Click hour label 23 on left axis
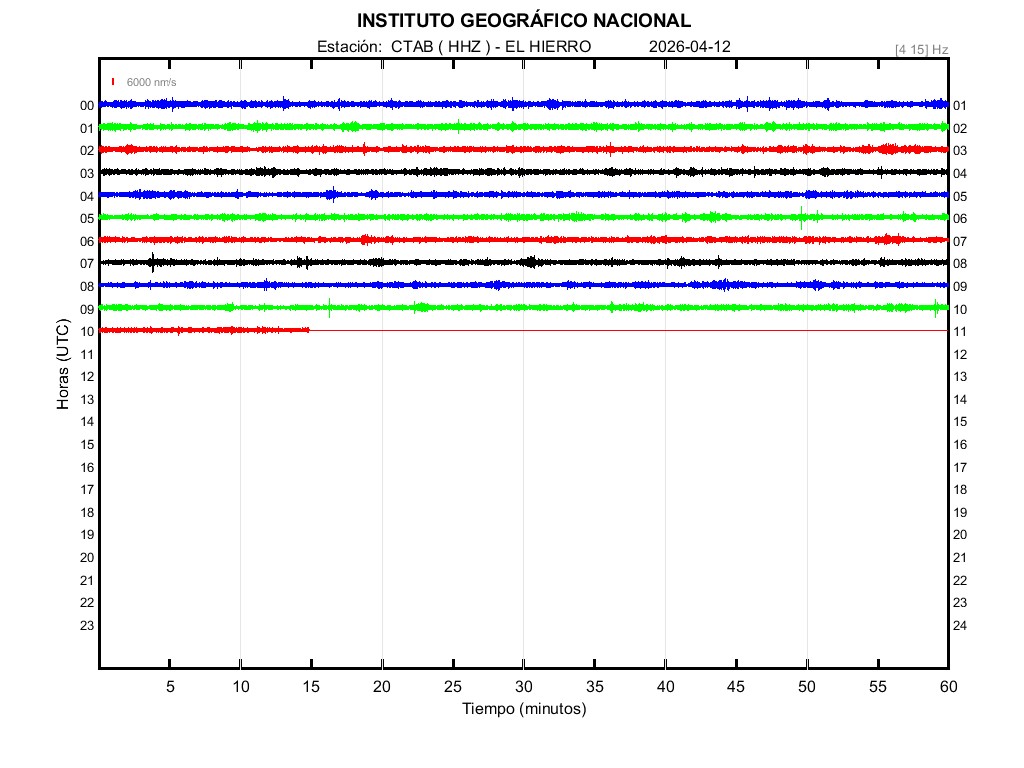Screen dimensions: 1024x768 coord(87,625)
